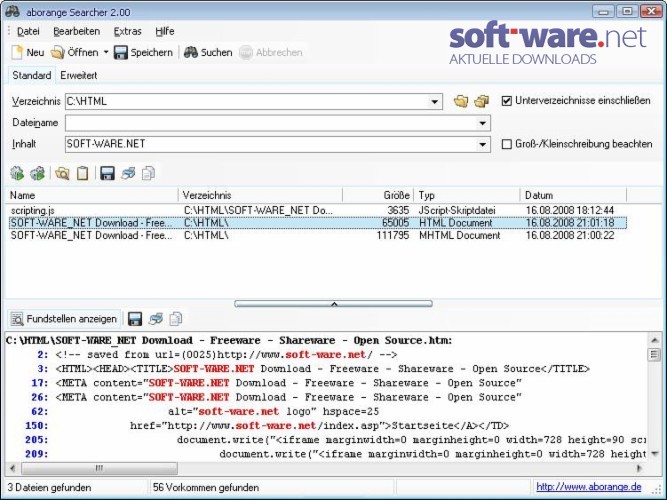Open the Datei menu
This screenshot has height=500, width=667.
point(28,31)
